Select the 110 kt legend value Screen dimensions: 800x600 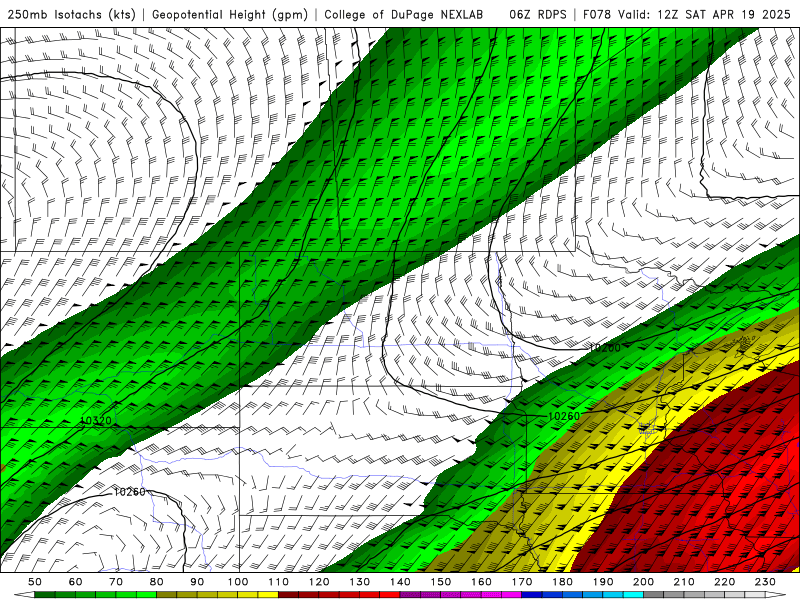click(x=279, y=582)
